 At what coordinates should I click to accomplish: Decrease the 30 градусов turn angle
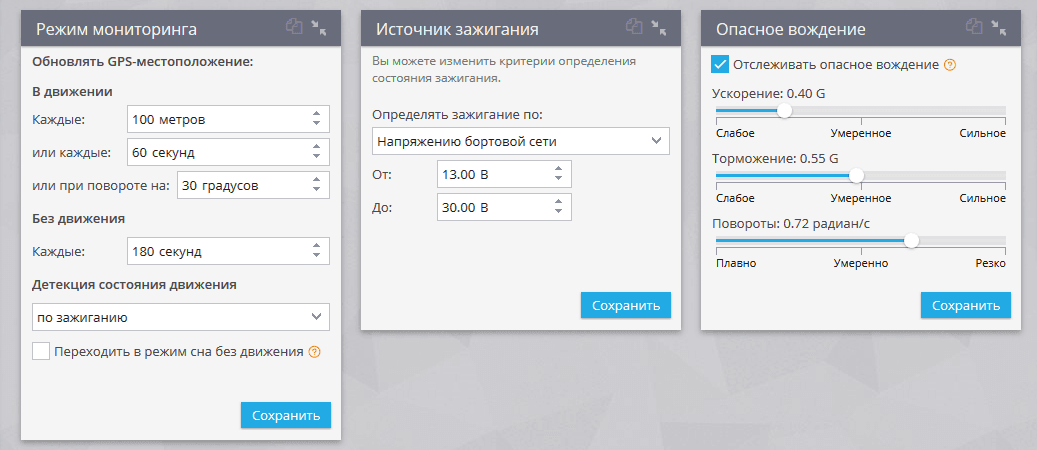click(316, 191)
